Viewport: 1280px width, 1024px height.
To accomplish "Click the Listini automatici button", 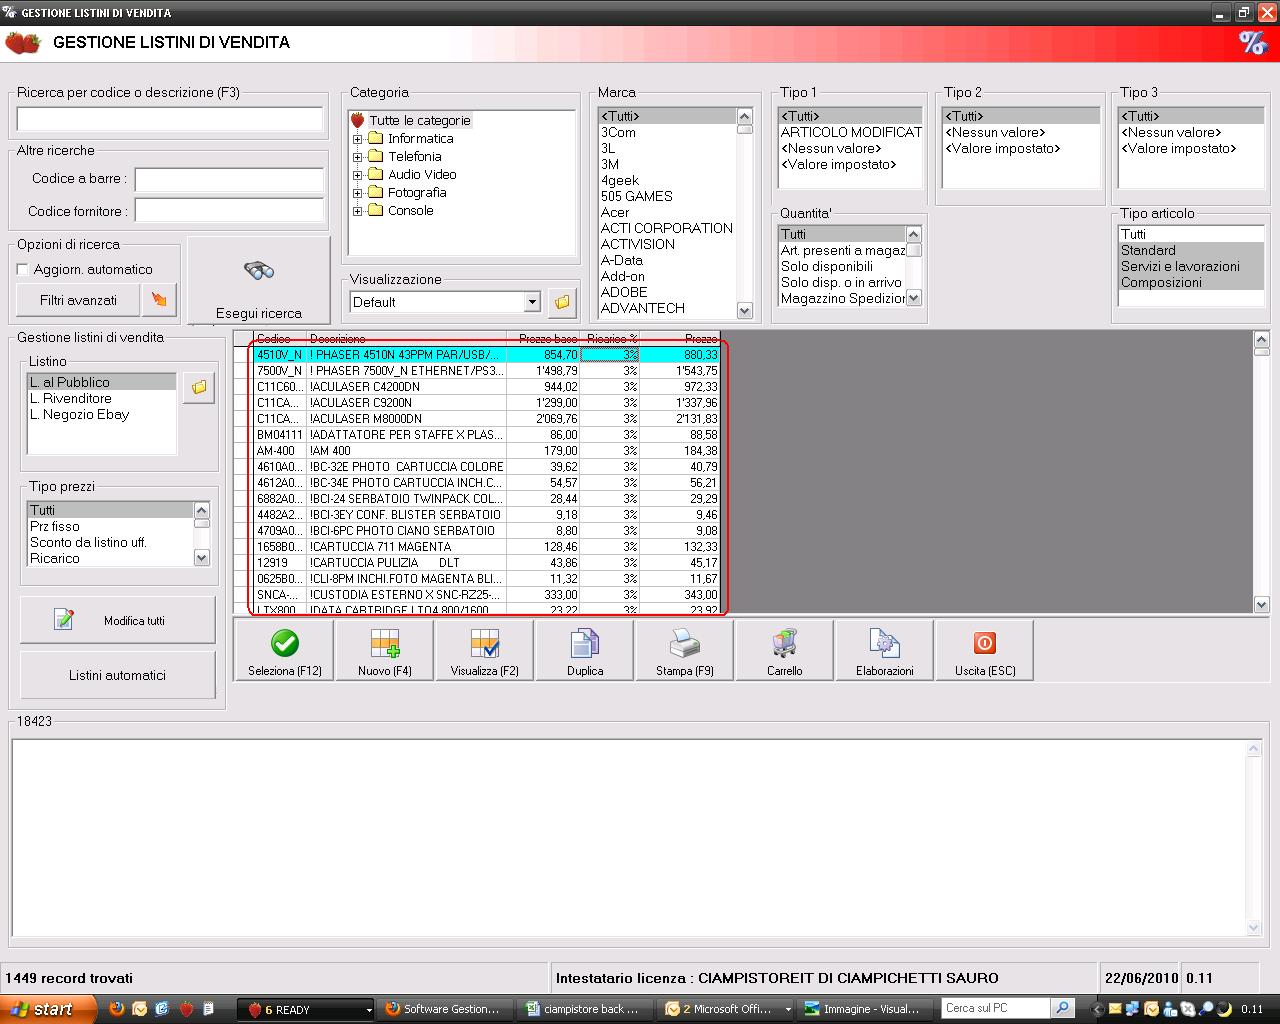I will pyautogui.click(x=117, y=675).
